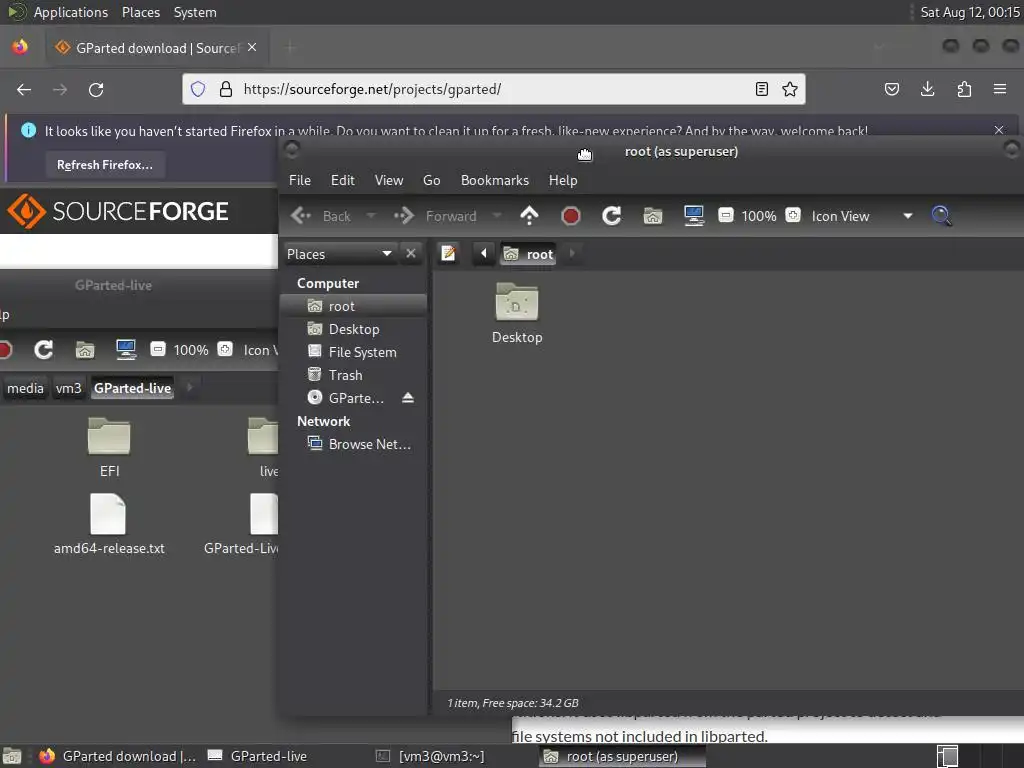The width and height of the screenshot is (1024, 768).
Task: Bookmark this page with the star icon
Action: pyautogui.click(x=790, y=89)
